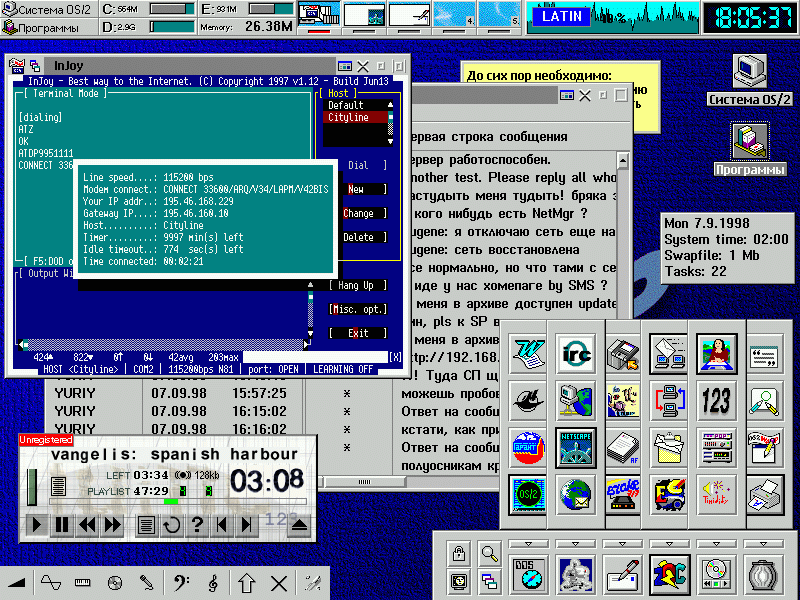Skip to next track in the music player
Screen dimensions: 800x600
[247, 524]
